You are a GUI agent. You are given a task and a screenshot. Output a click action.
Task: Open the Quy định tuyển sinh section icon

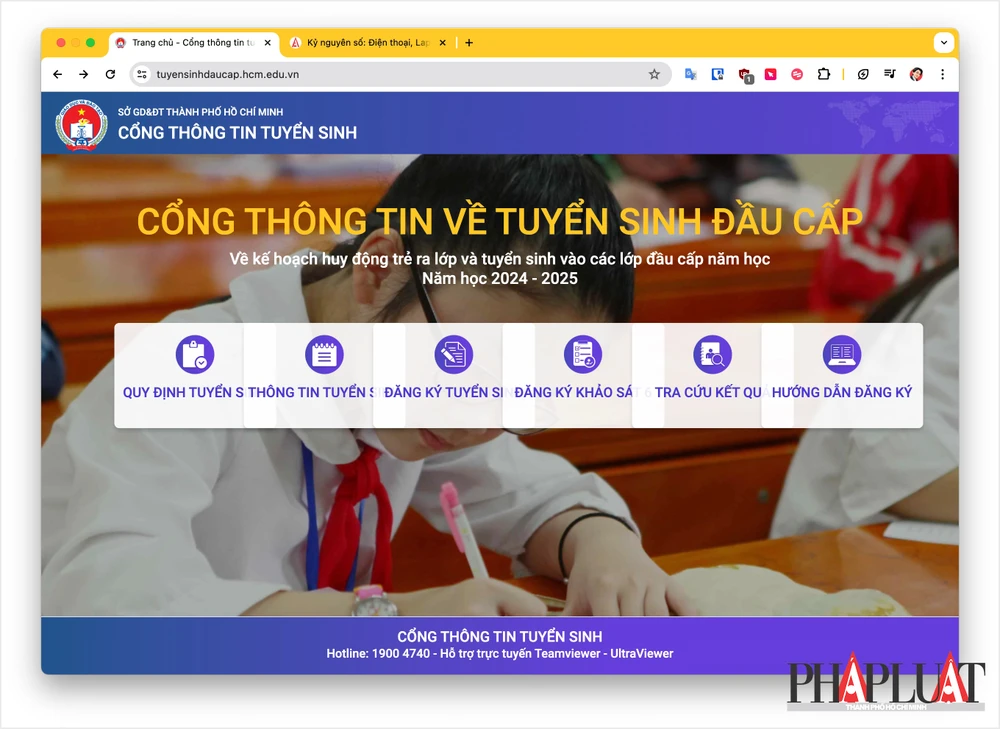point(195,353)
